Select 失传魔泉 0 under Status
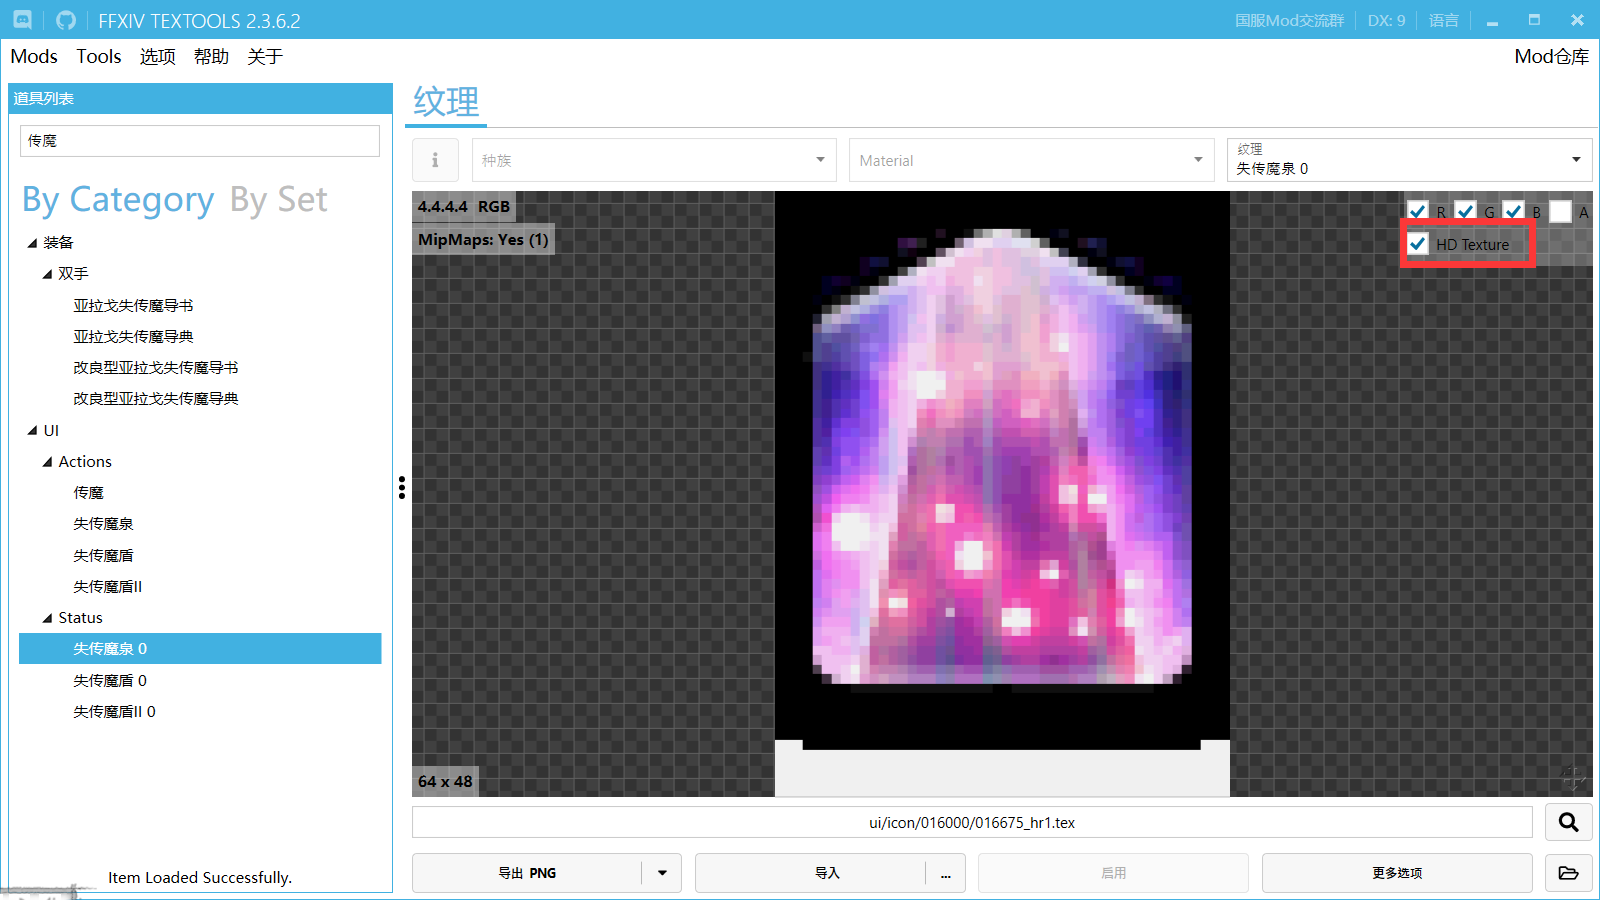The image size is (1600, 900). click(200, 649)
